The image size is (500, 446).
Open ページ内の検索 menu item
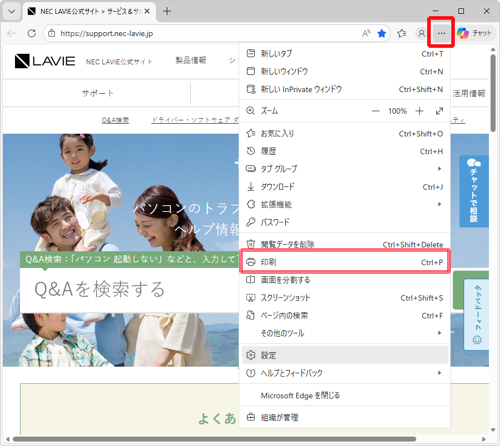345,315
